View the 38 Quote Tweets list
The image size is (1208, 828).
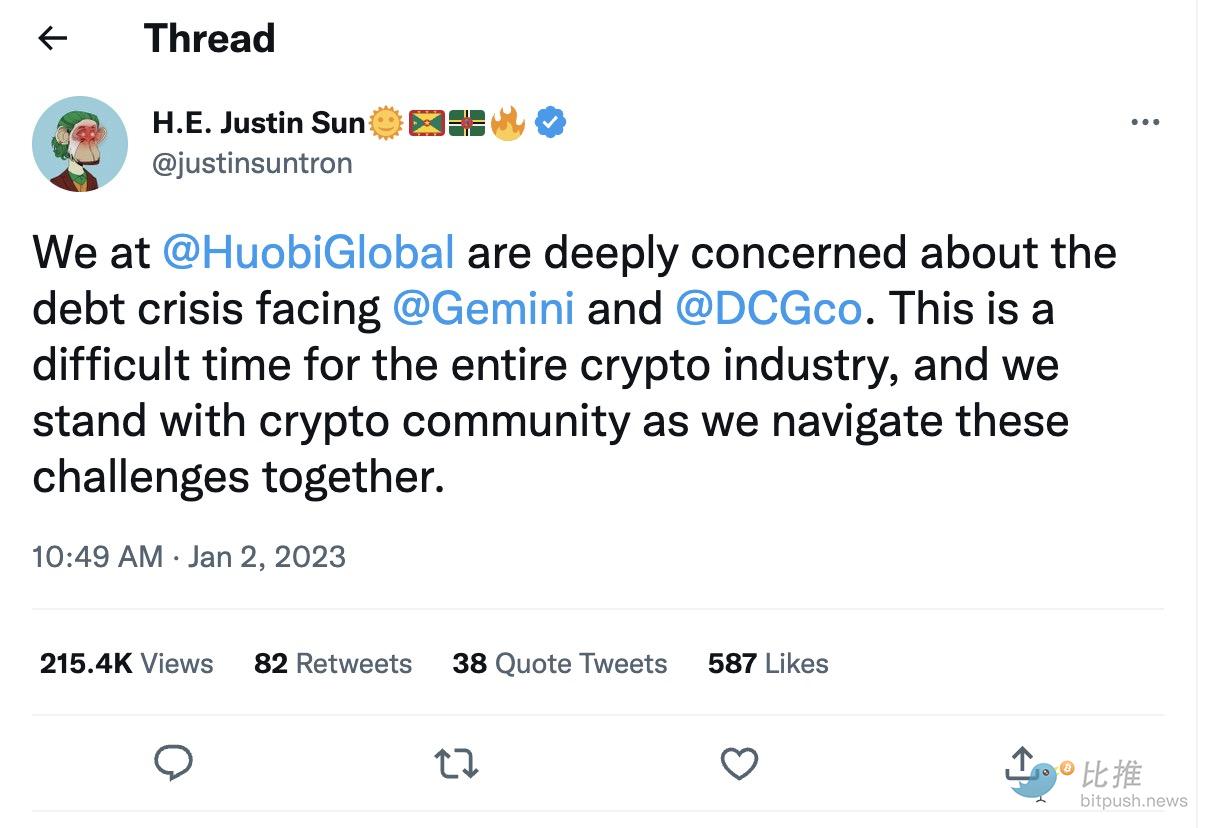click(x=559, y=663)
